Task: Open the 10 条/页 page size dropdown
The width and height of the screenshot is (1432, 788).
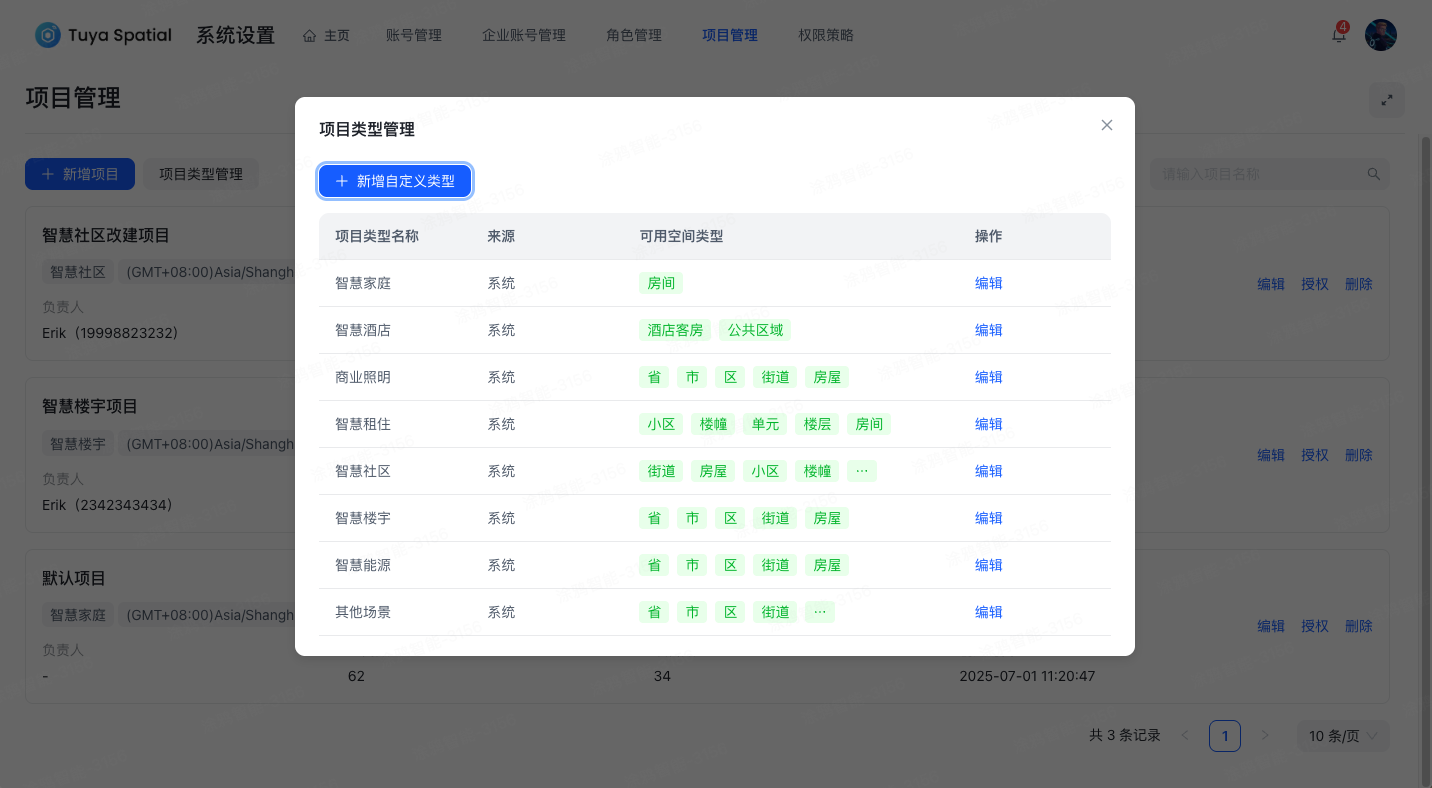Action: pos(1343,736)
